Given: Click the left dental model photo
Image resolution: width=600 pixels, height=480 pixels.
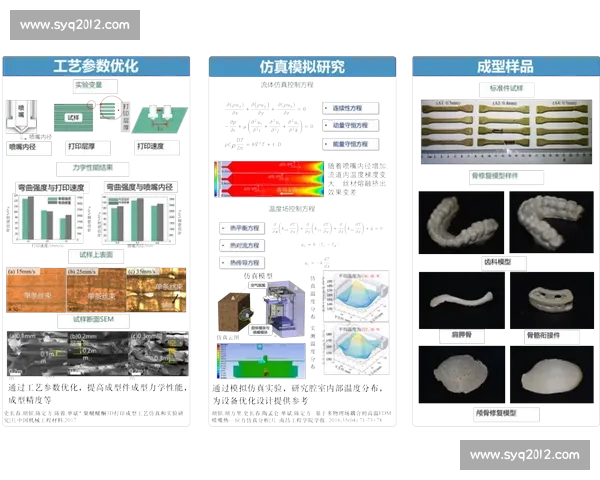Looking at the screenshot, I should 460,225.
